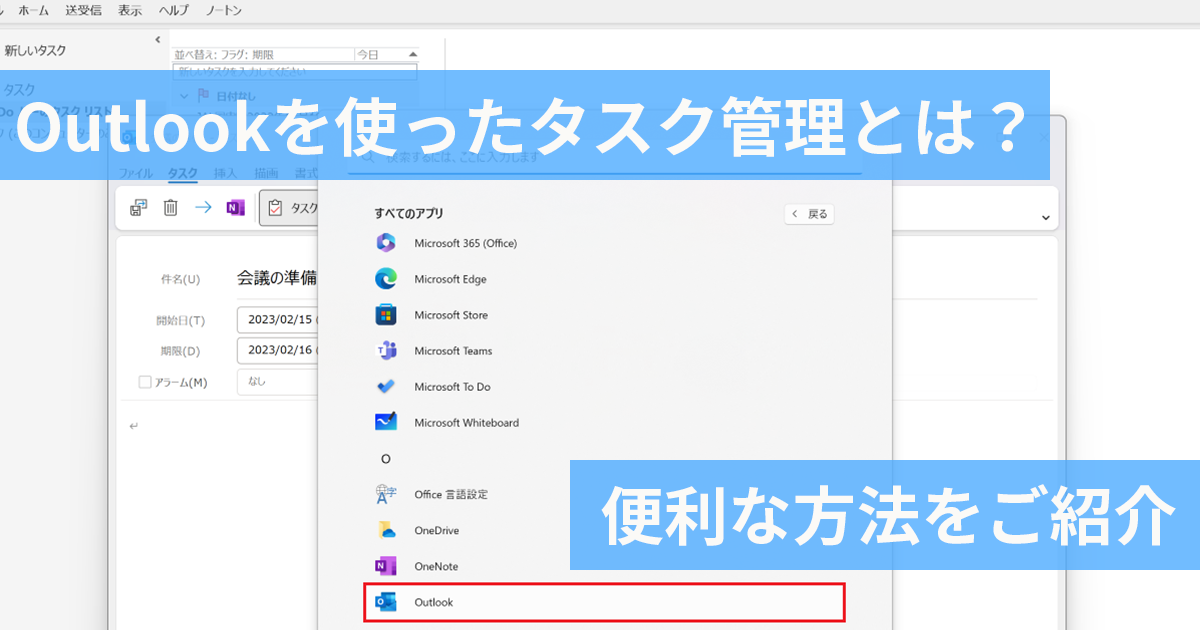Image resolution: width=1200 pixels, height=630 pixels.
Task: Click the 件名(U) subject field 会議の準備
Action: (x=277, y=279)
